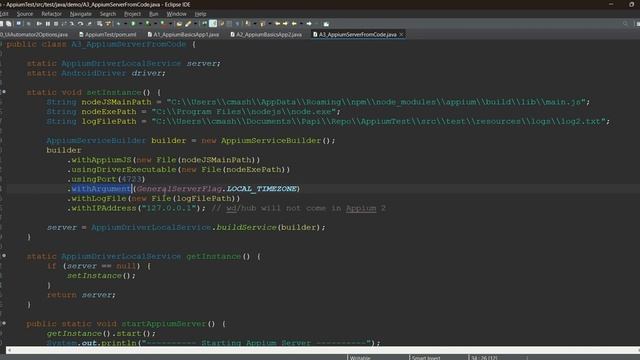Click the Save All toolbar icon
Screen dimensions: 640x360
(x=9, y=24)
